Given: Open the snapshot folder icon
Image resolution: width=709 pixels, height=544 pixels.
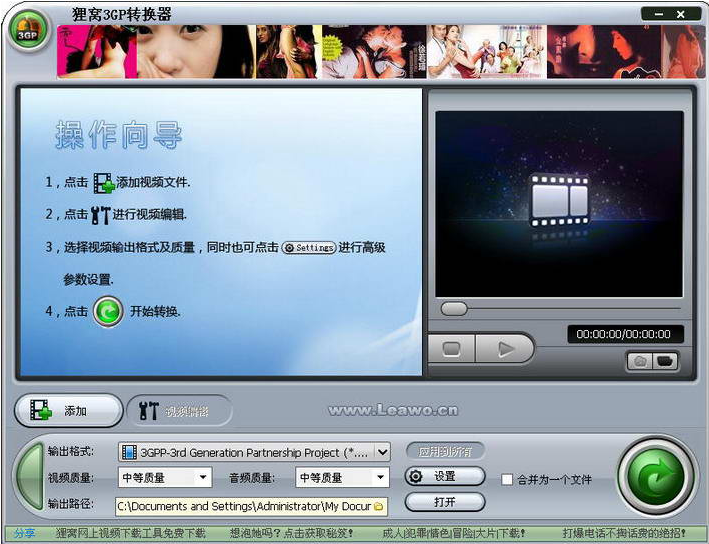Looking at the screenshot, I should click(666, 361).
